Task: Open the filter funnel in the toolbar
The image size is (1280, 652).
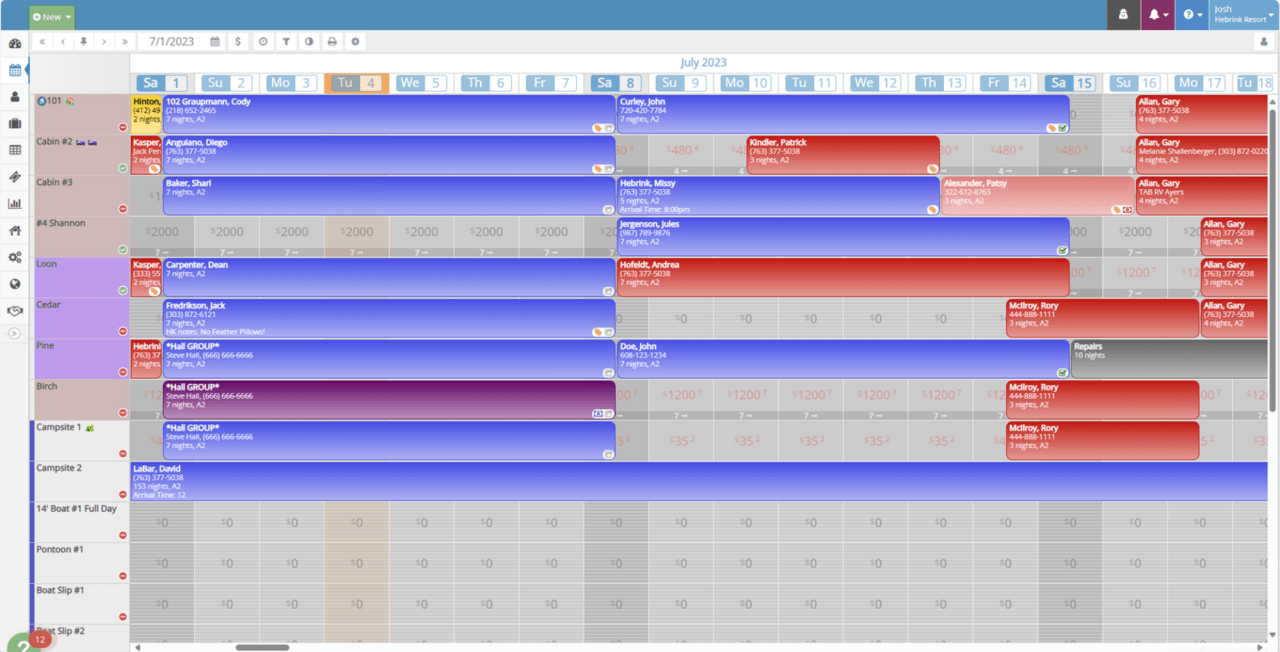Action: click(286, 41)
